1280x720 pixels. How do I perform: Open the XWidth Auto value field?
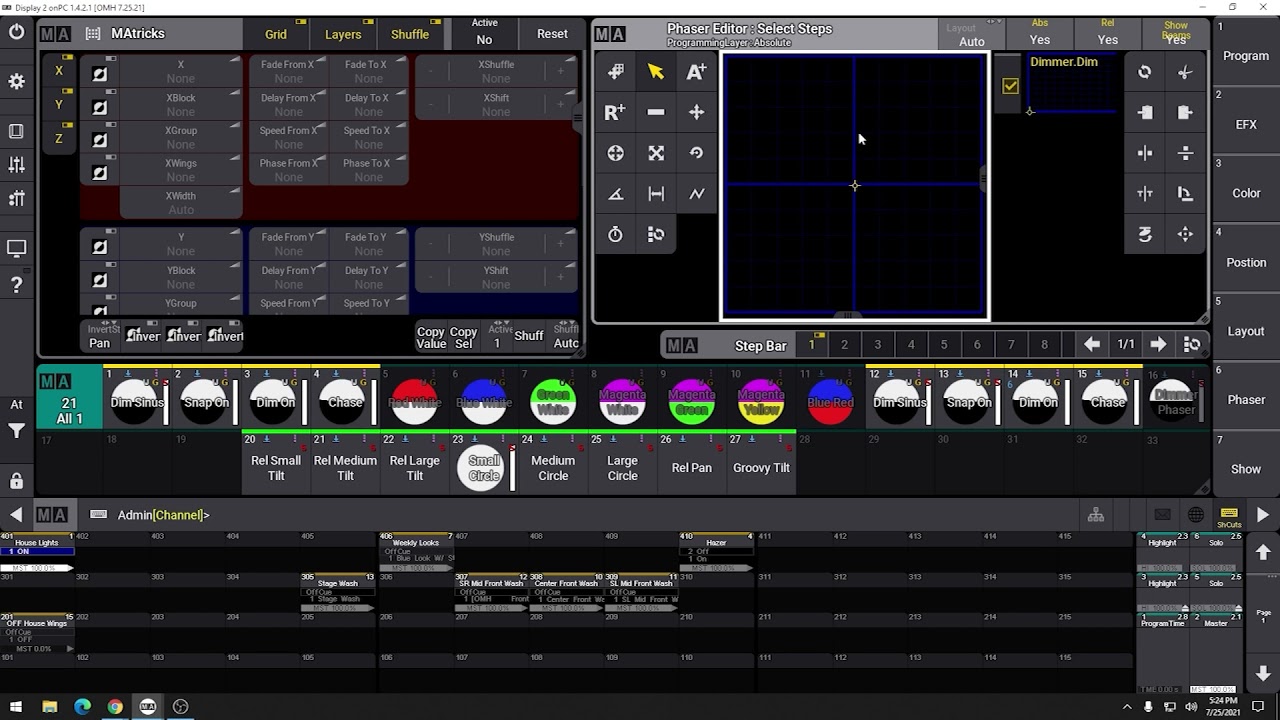click(181, 203)
